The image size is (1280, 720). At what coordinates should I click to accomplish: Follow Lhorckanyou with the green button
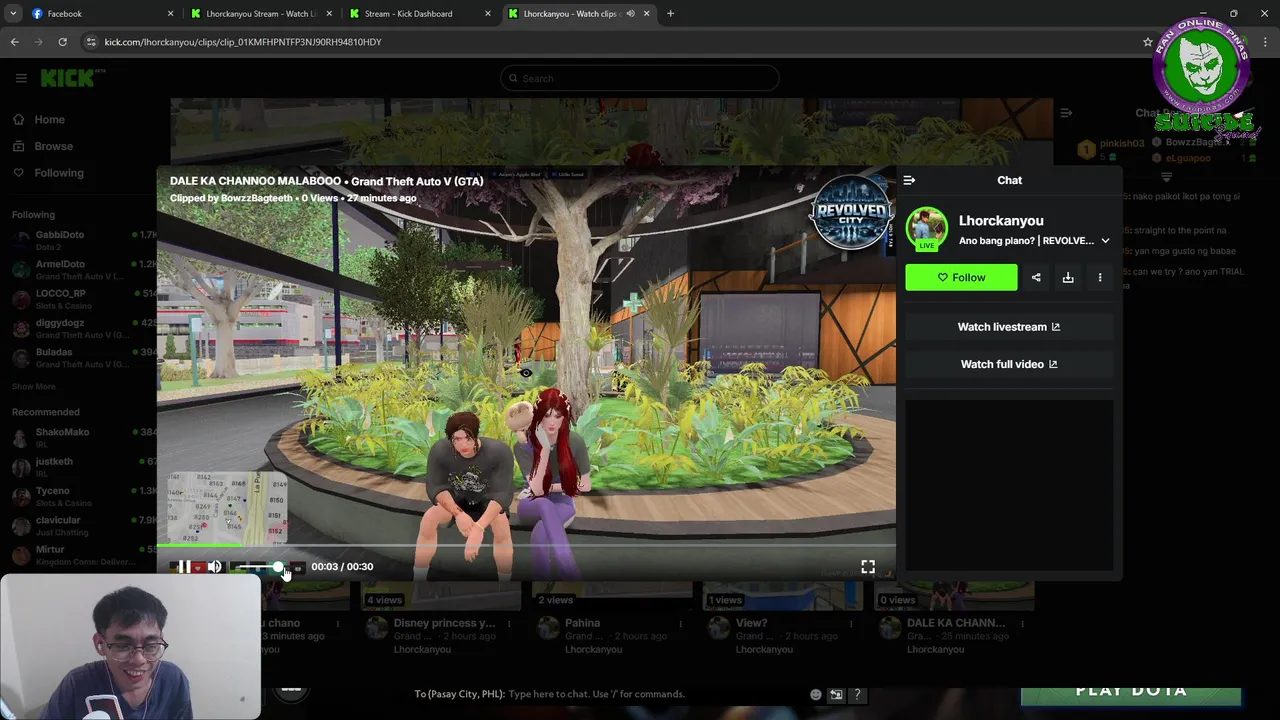click(x=961, y=277)
